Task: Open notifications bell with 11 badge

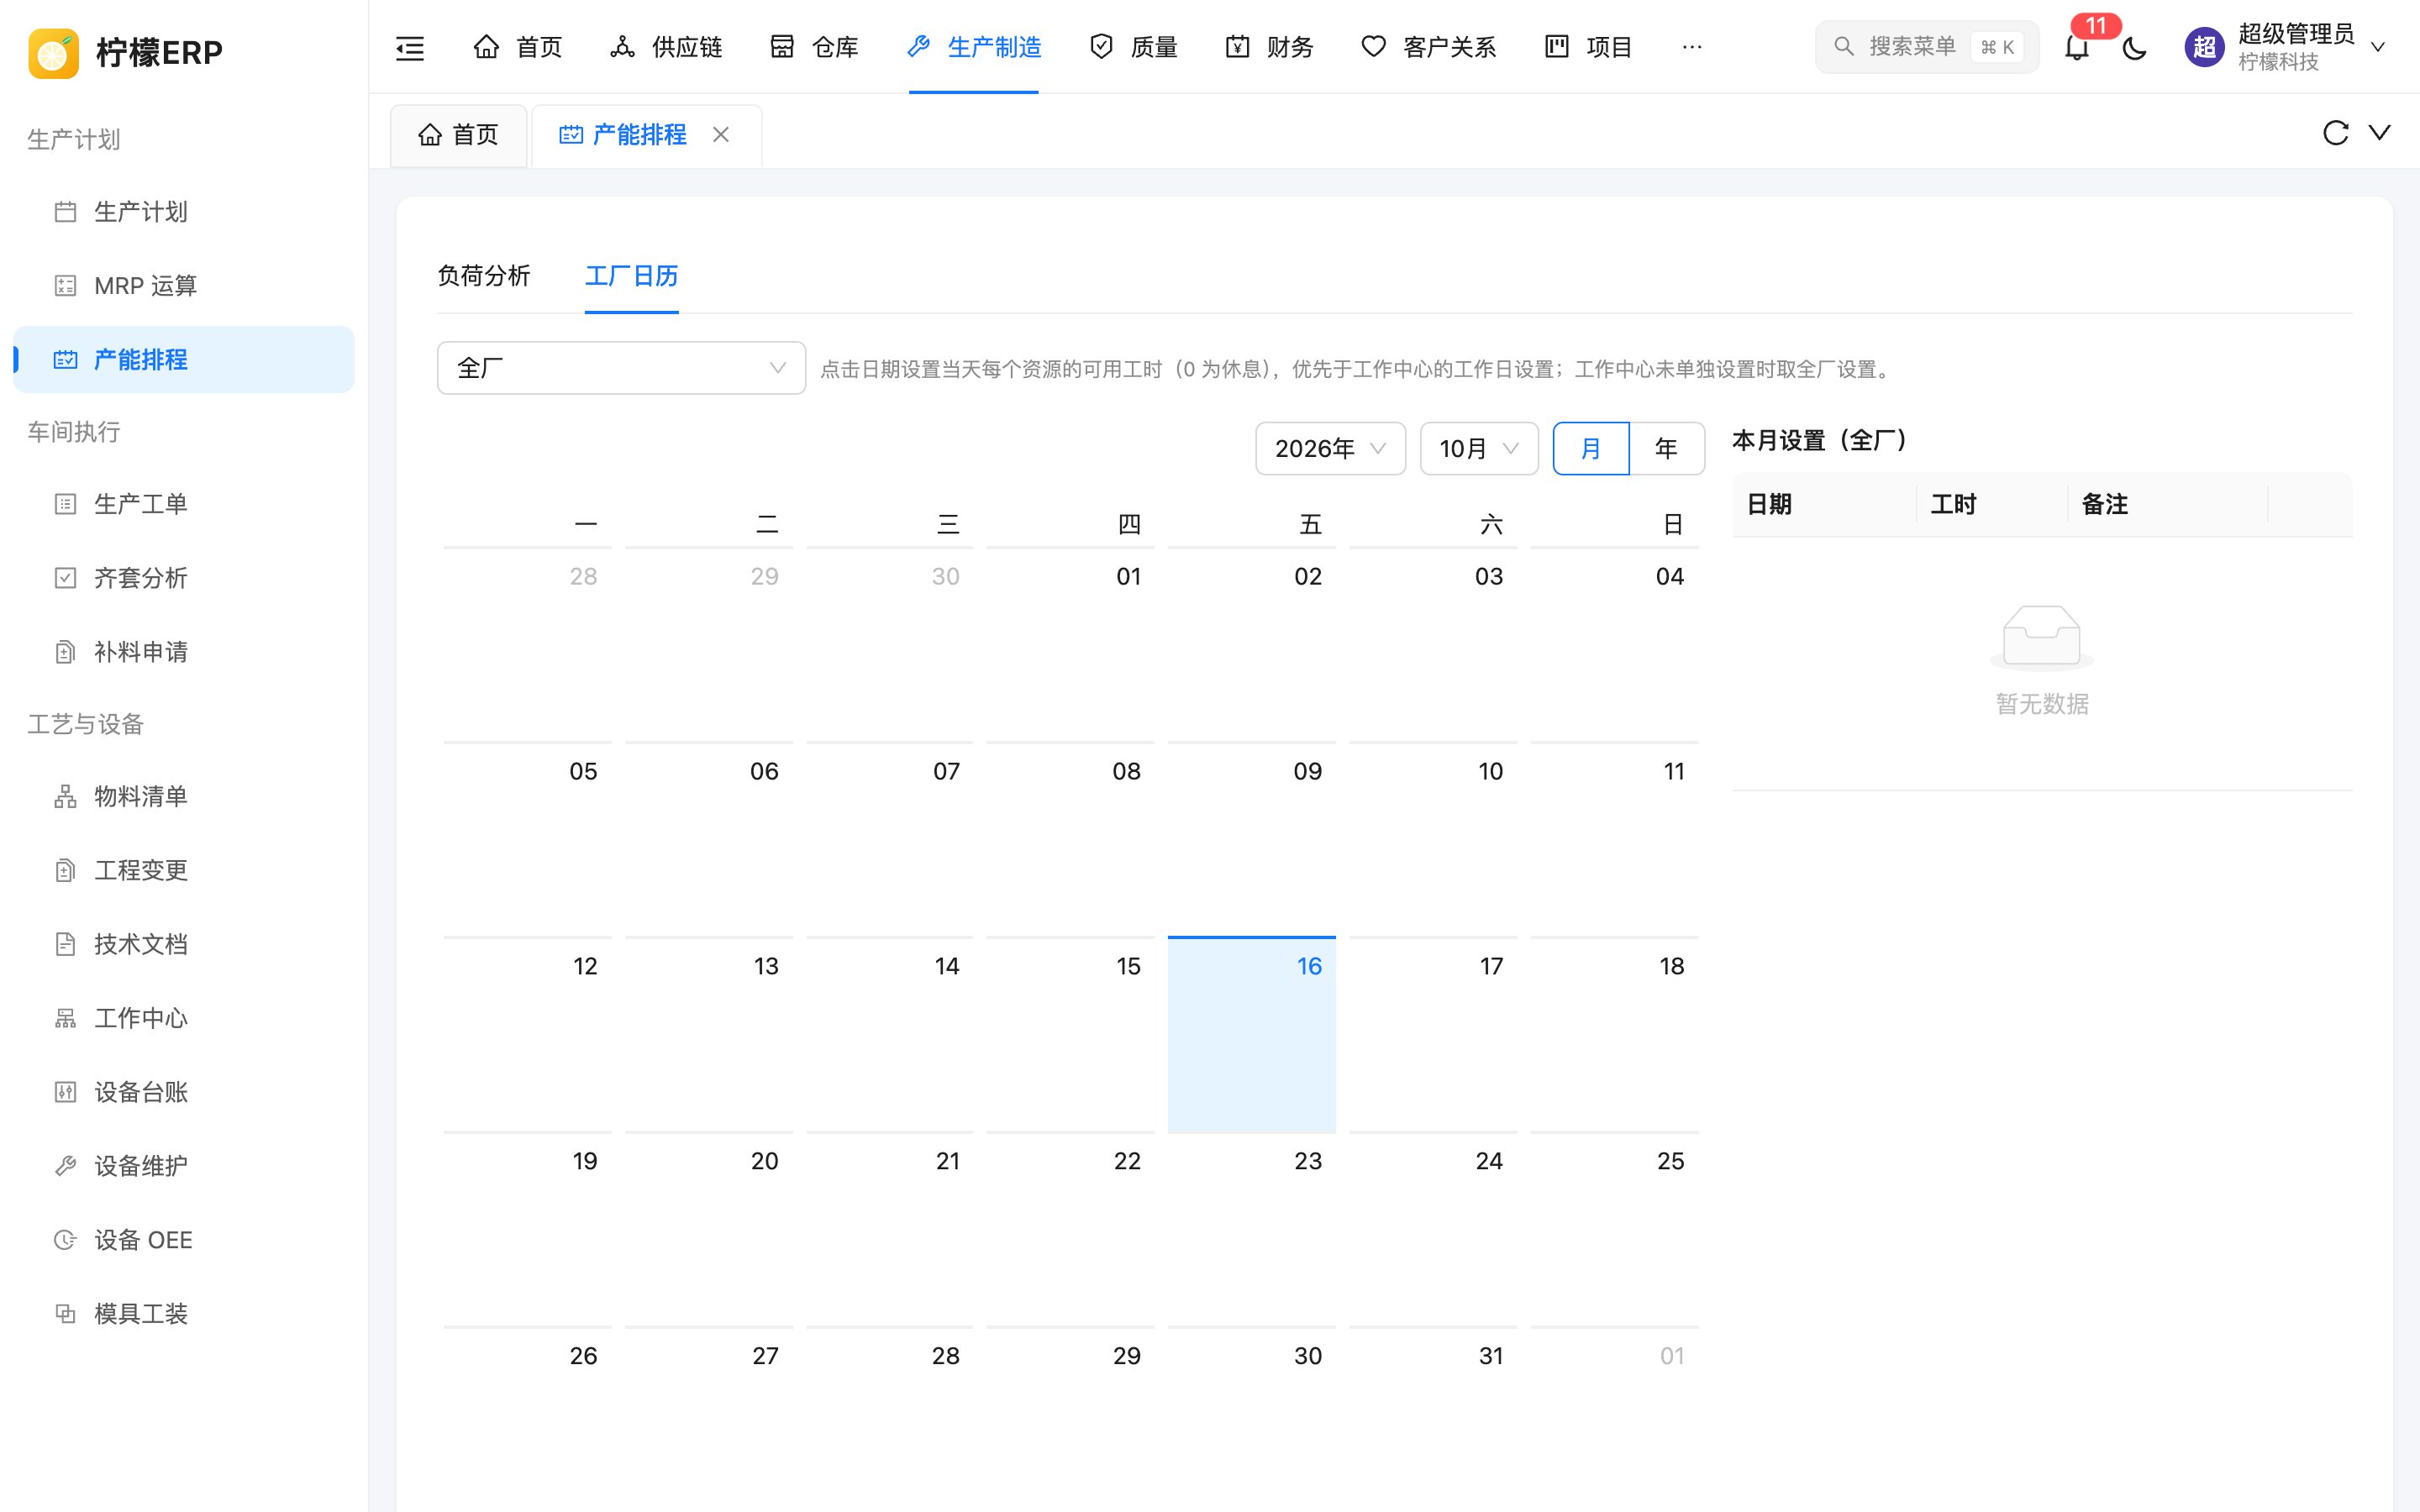Action: click(x=2077, y=47)
